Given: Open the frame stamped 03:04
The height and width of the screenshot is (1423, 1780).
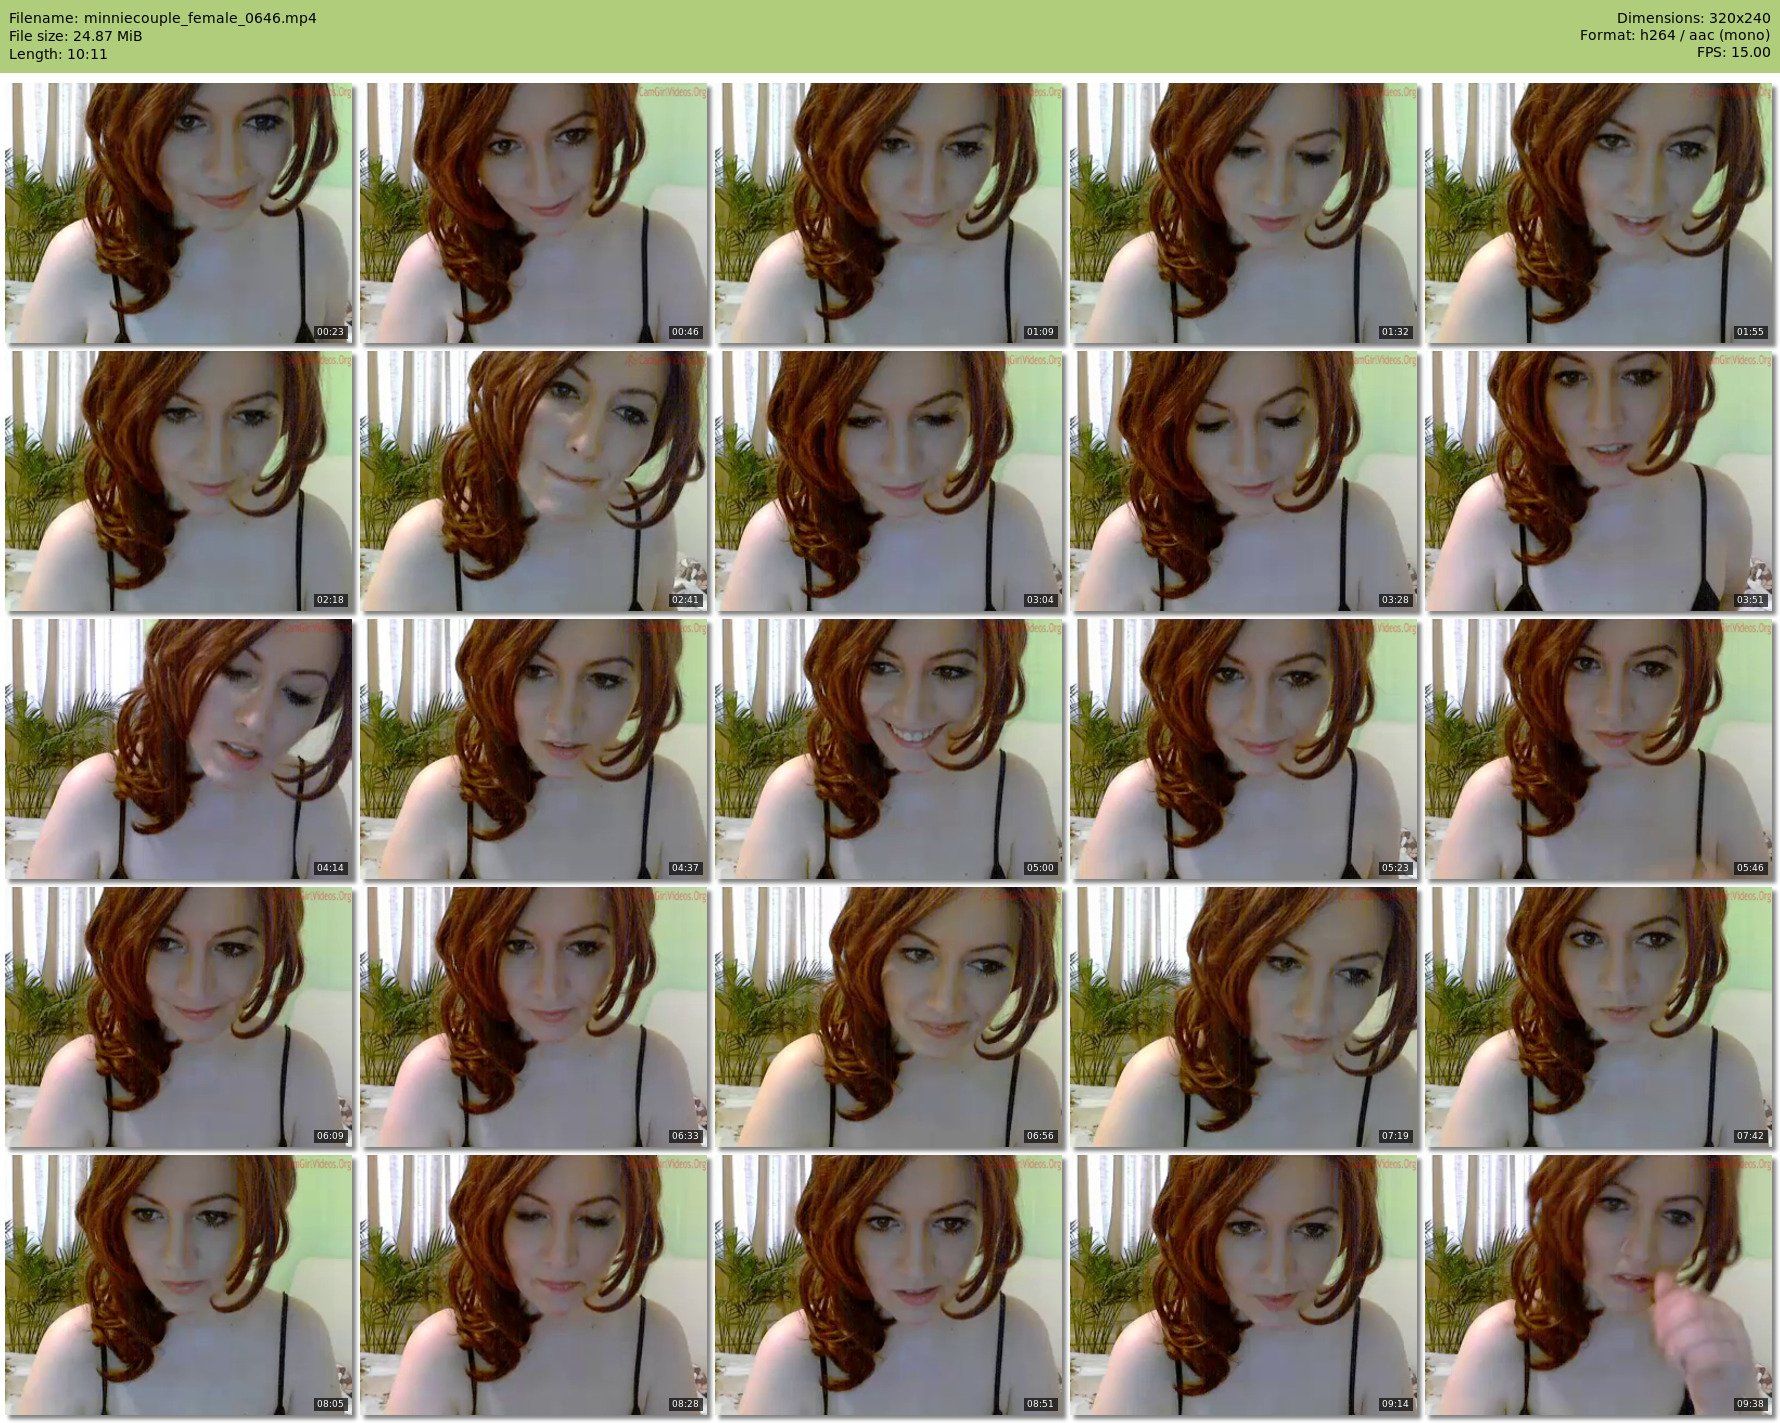Looking at the screenshot, I should pos(889,481).
